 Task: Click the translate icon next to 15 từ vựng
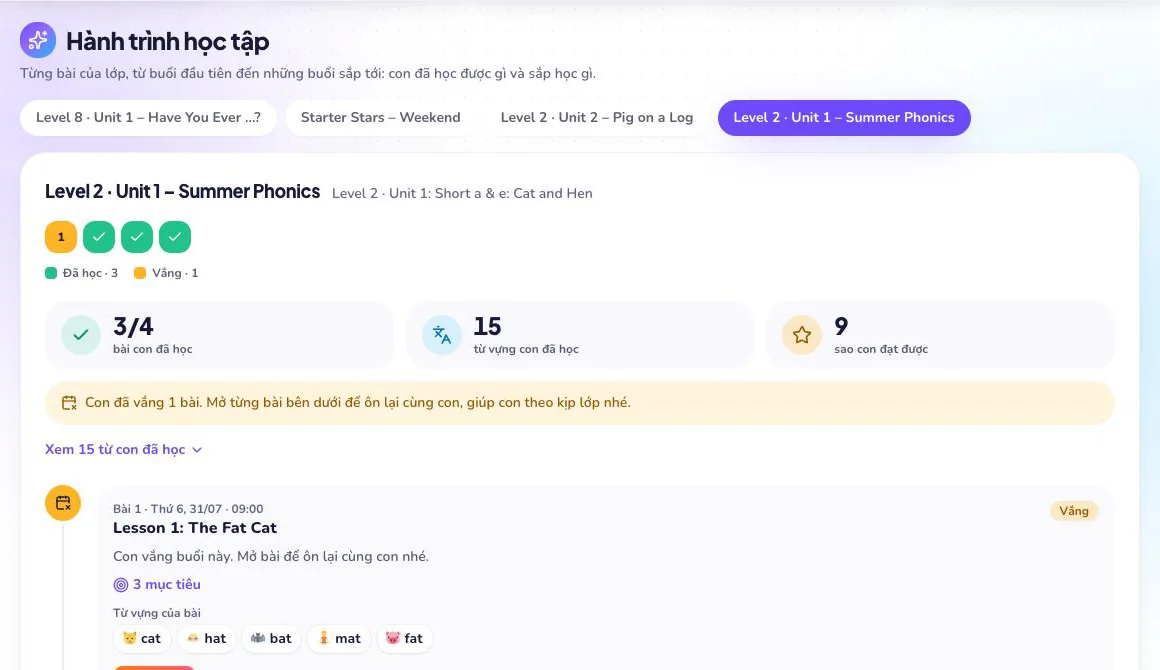[x=442, y=335]
